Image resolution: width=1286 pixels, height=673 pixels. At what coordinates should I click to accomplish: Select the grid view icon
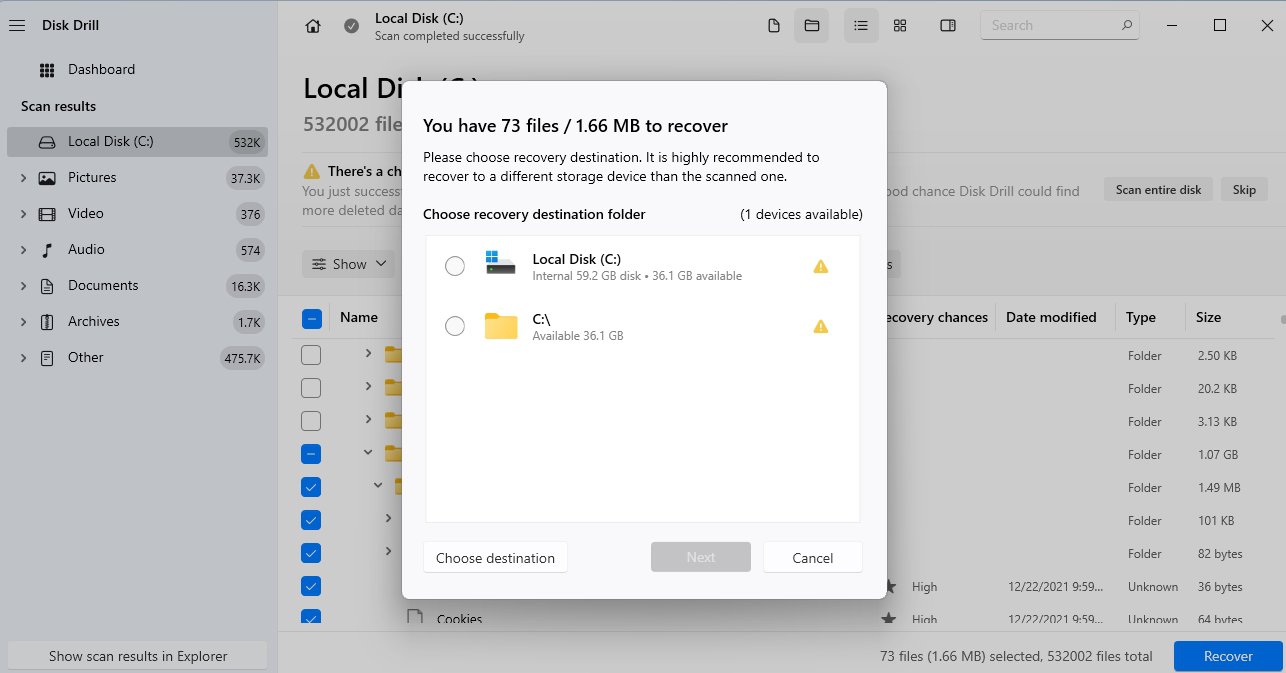(900, 26)
